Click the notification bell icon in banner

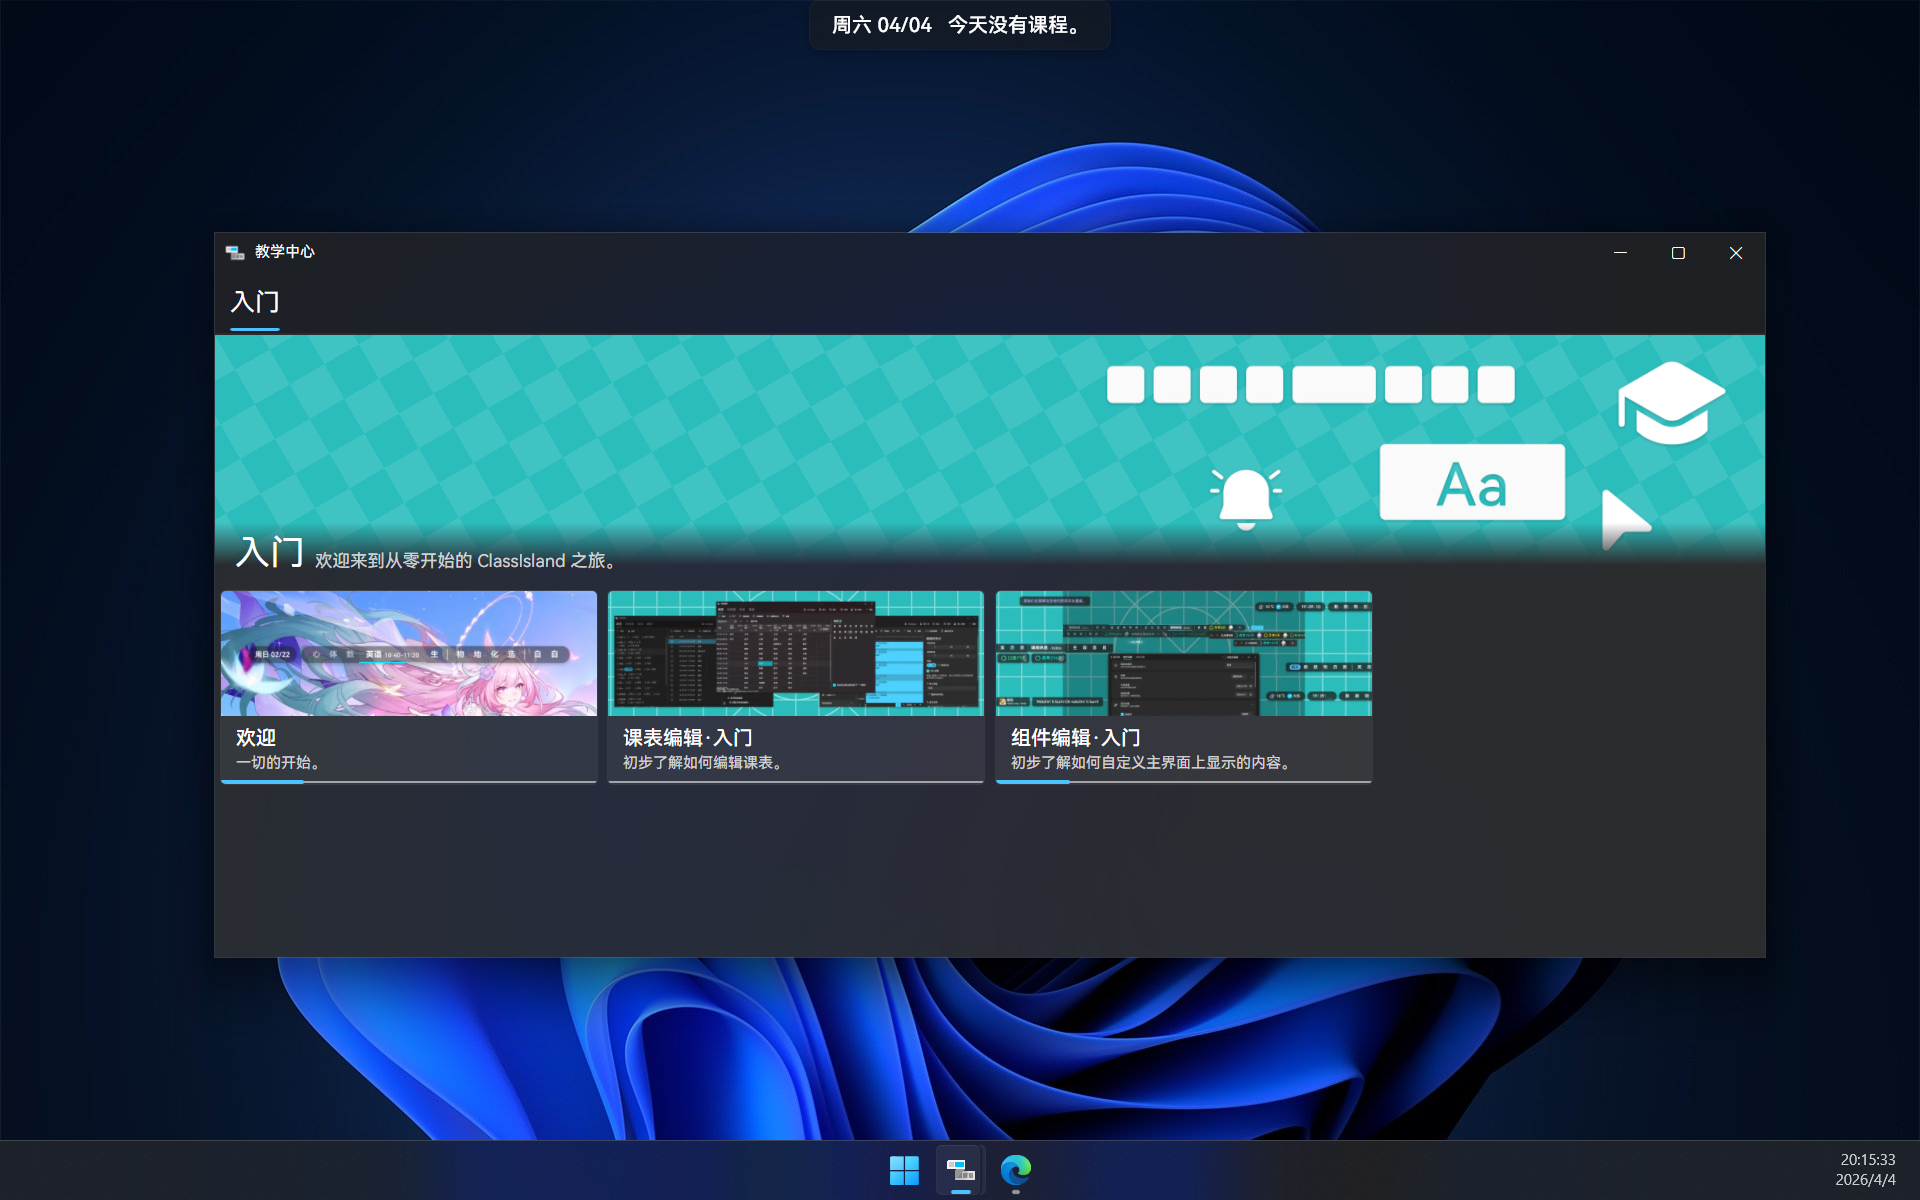coord(1245,497)
